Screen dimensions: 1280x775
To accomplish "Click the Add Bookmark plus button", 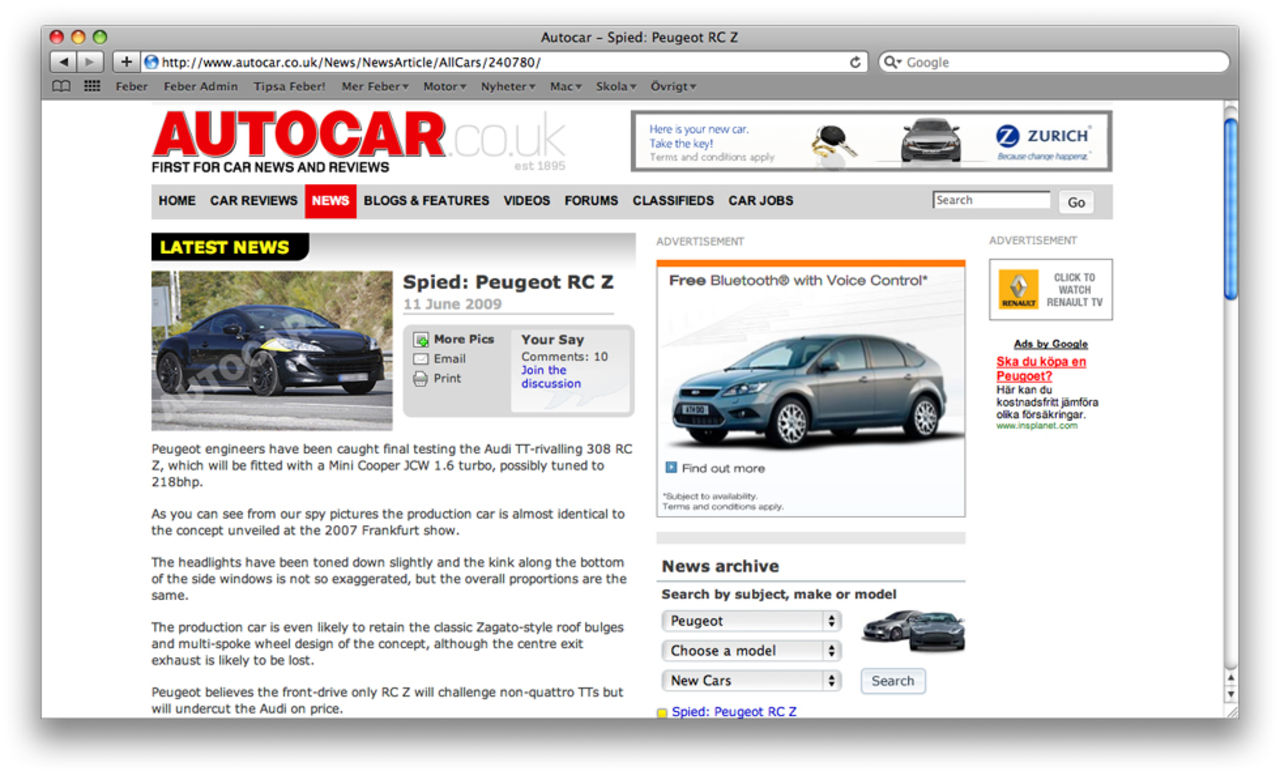I will (126, 62).
